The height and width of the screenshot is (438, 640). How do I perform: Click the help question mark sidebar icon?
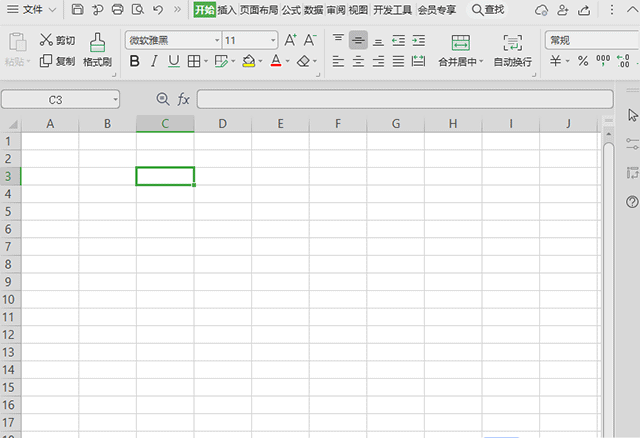[x=632, y=202]
